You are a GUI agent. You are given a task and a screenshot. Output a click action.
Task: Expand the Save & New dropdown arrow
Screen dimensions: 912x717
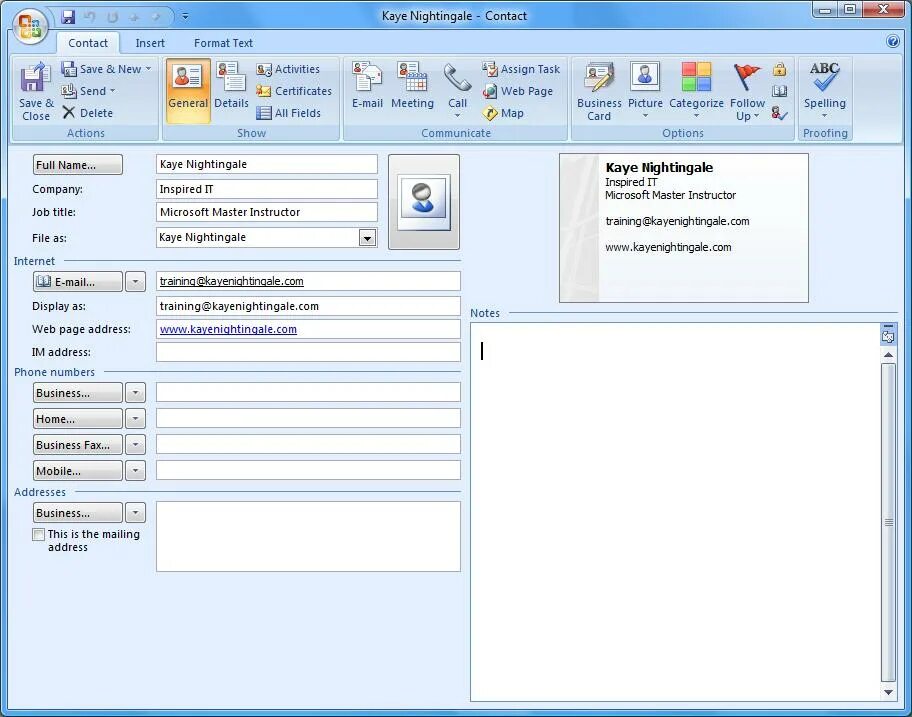pos(148,69)
